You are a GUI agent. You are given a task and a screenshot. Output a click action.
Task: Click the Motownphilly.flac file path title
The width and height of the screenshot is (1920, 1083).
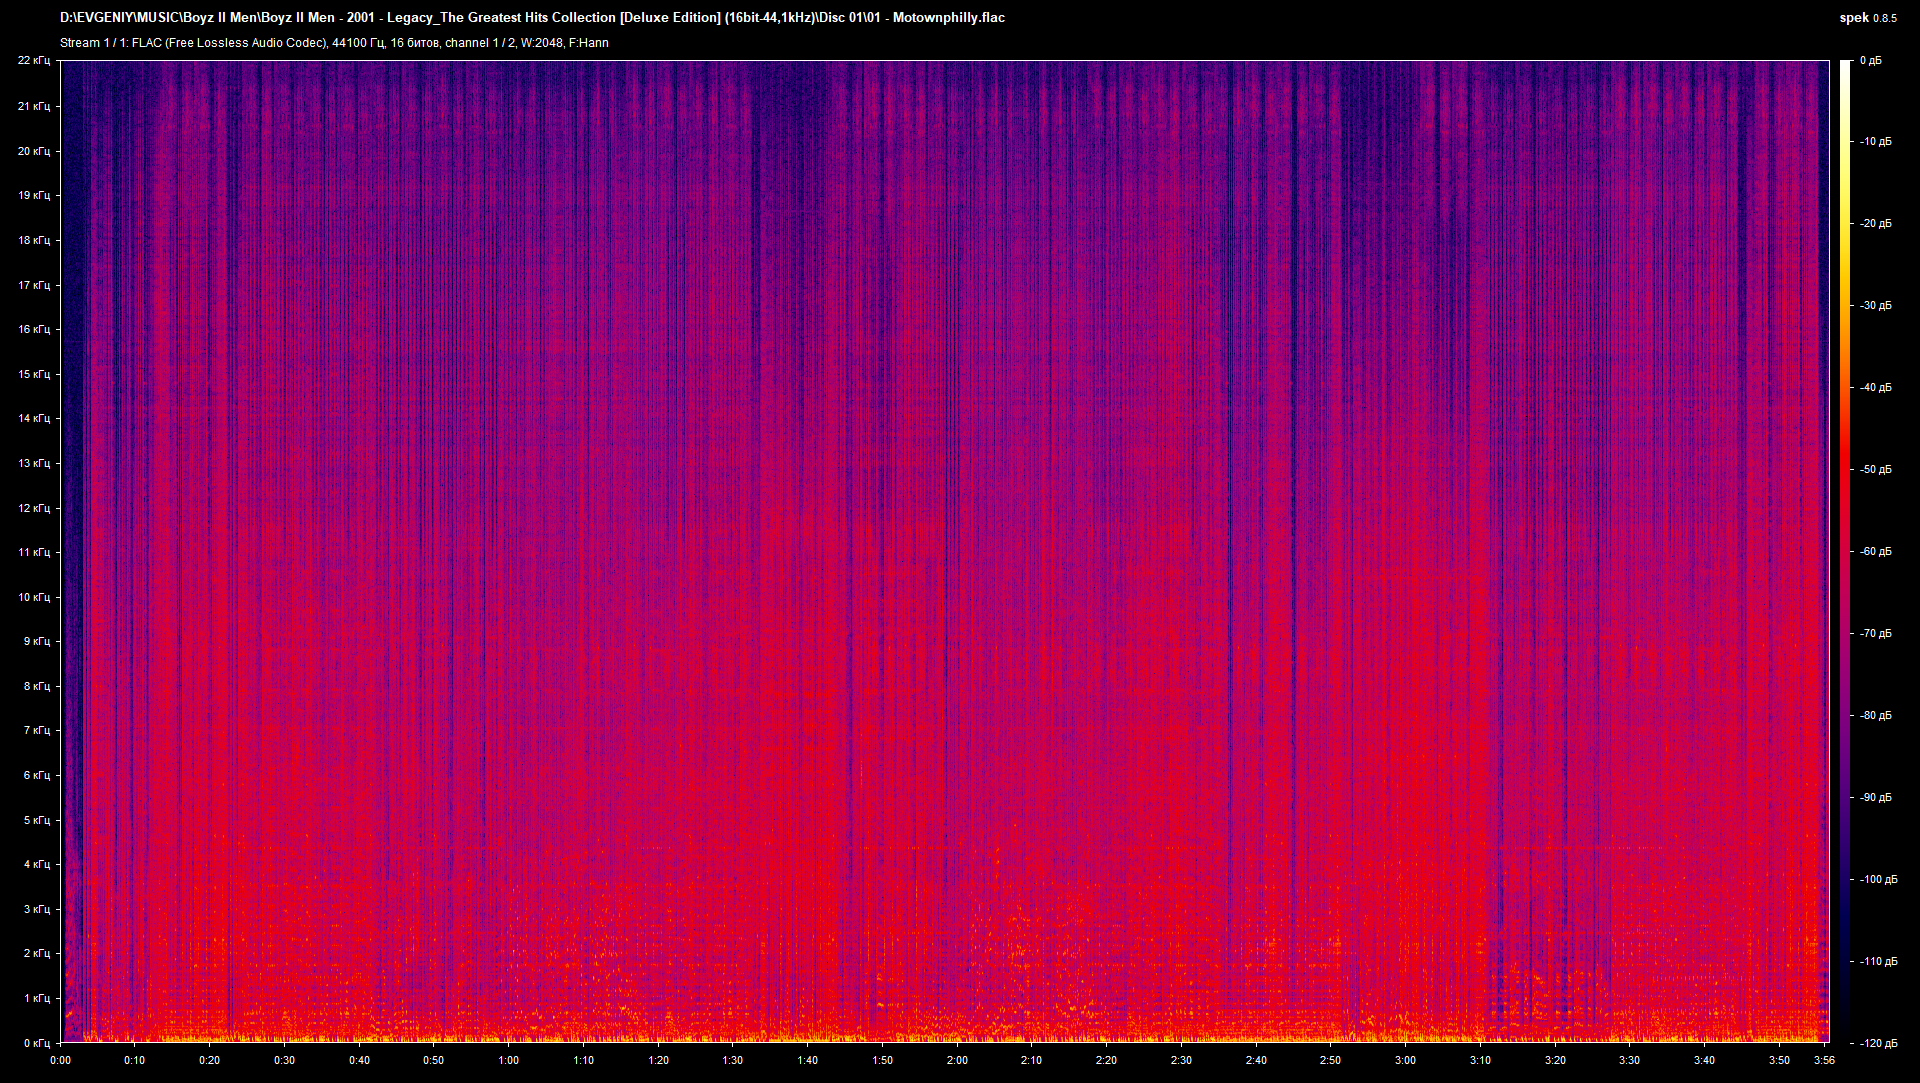pos(532,17)
